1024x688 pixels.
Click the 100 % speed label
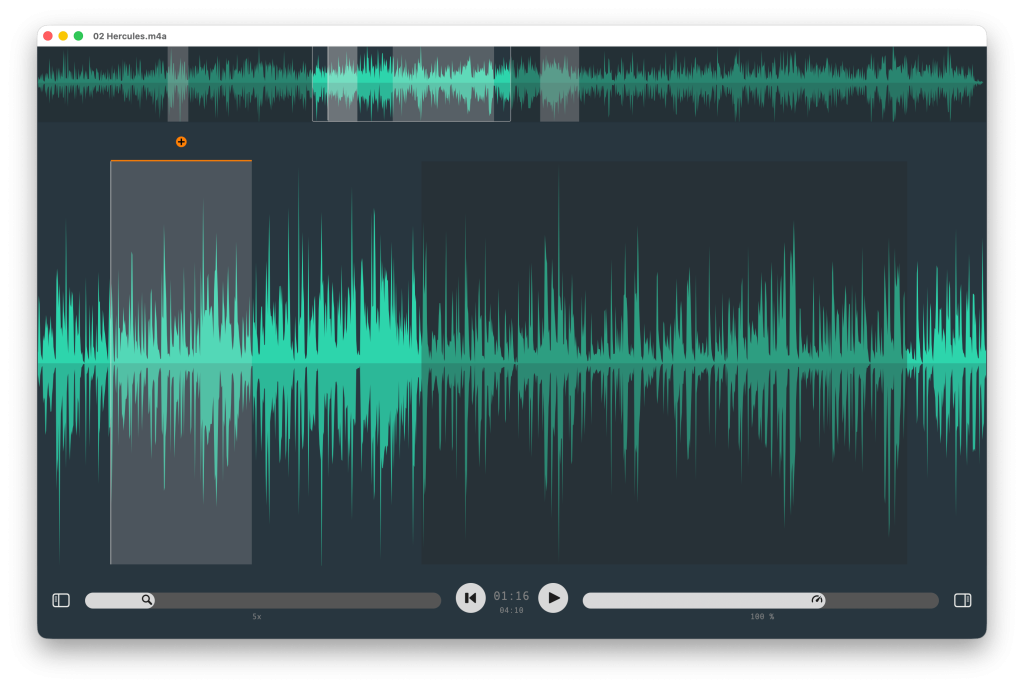click(762, 617)
